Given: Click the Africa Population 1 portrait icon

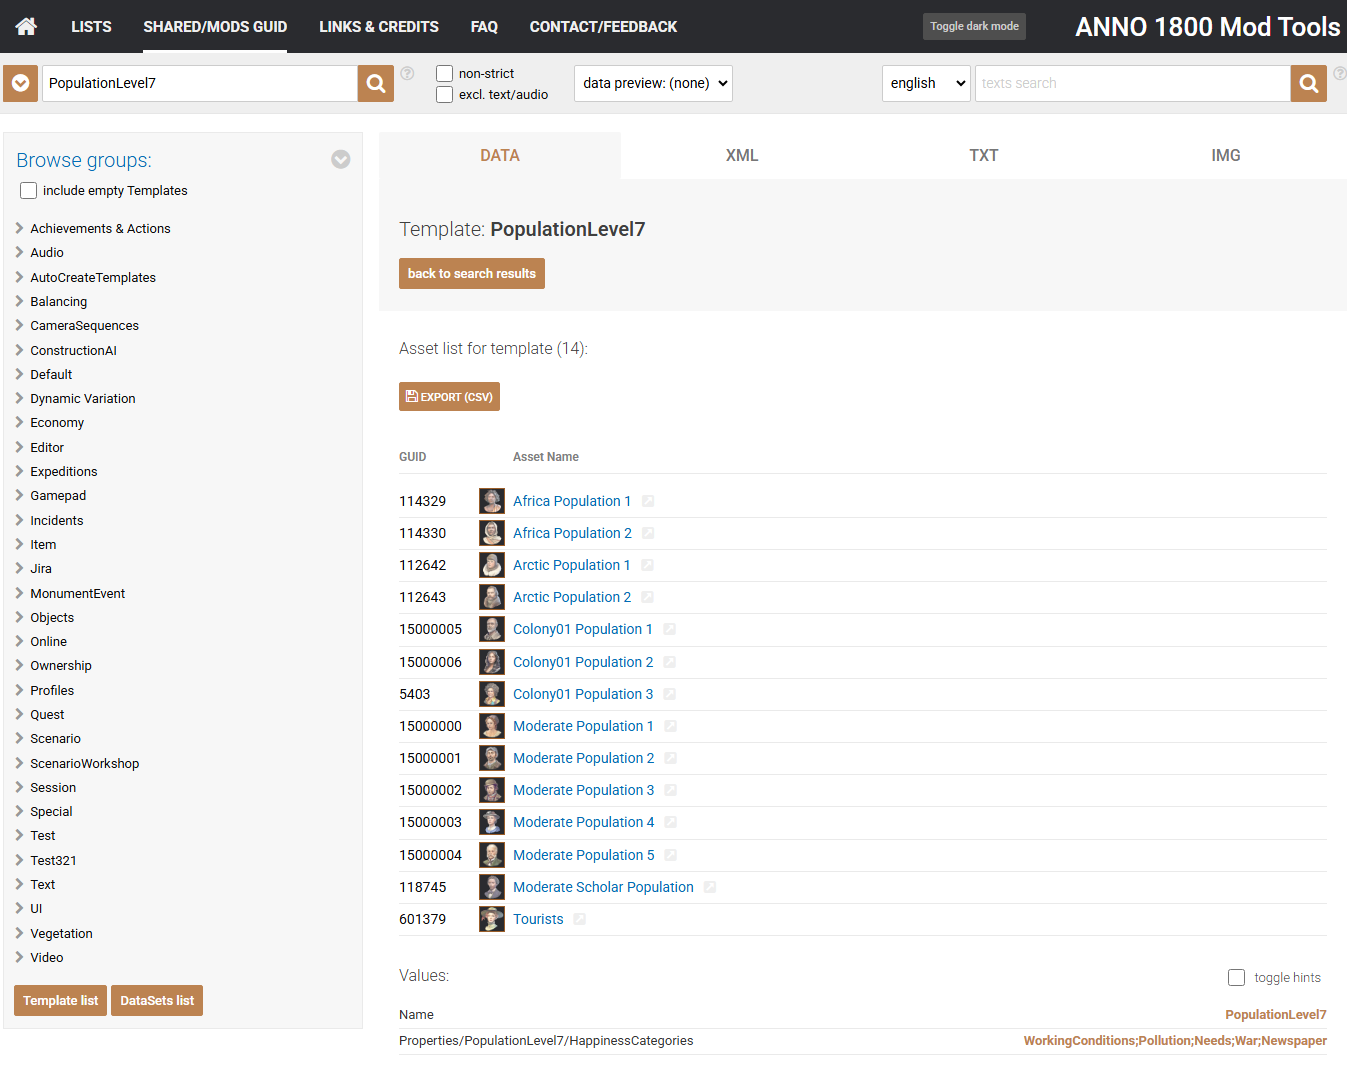Looking at the screenshot, I should tap(491, 501).
